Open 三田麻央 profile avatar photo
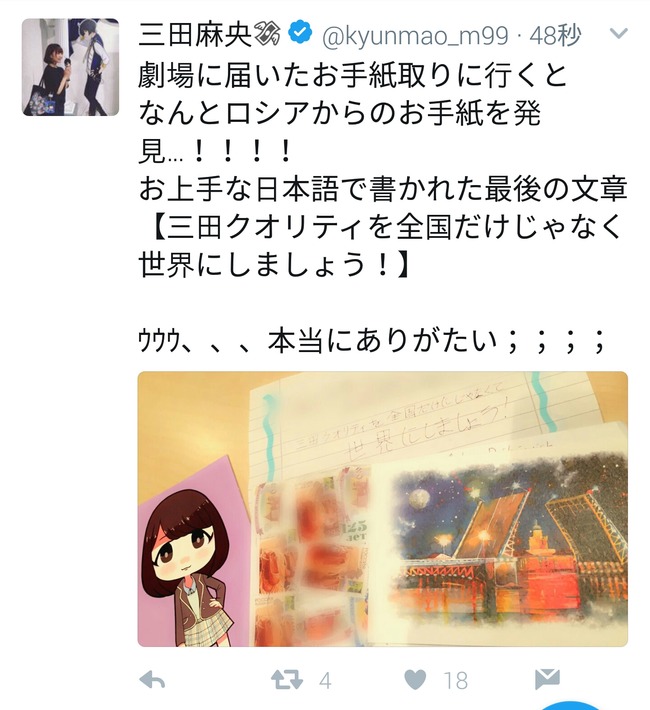 click(70, 67)
